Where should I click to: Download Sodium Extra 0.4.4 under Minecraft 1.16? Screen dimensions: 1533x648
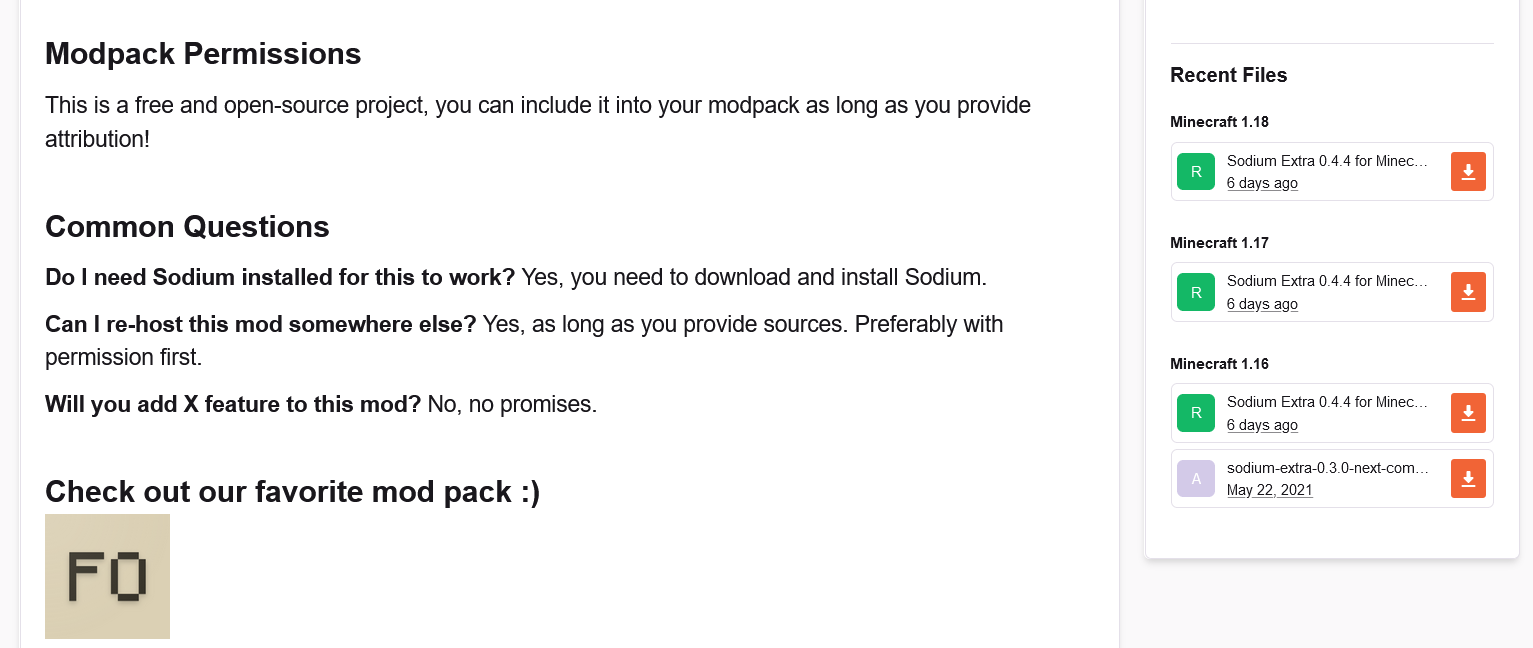click(x=1468, y=413)
